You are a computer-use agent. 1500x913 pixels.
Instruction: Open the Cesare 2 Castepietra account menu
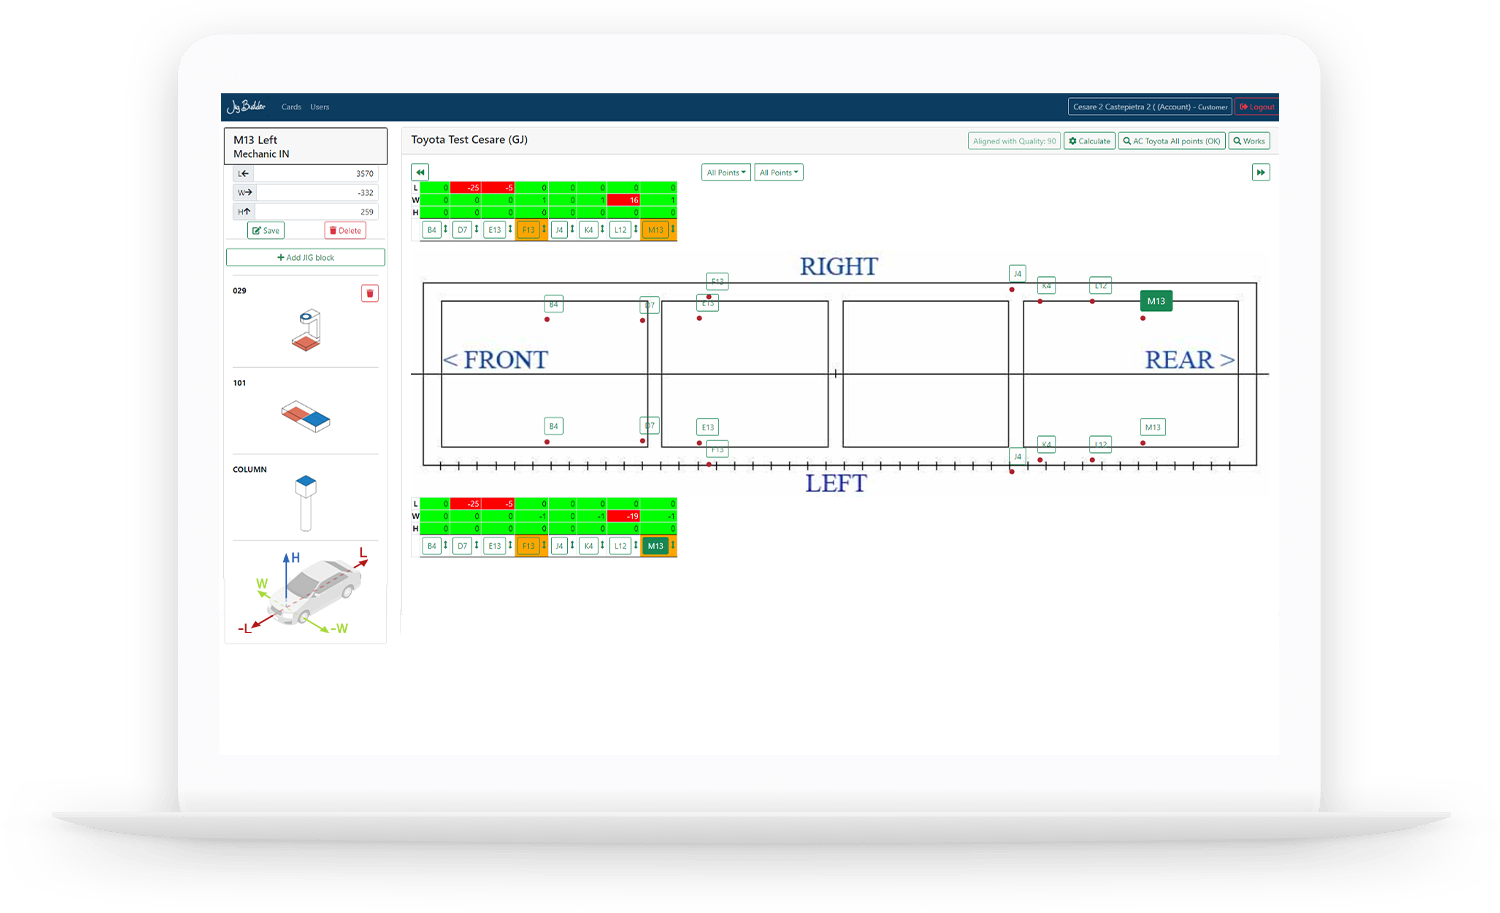pos(1149,107)
